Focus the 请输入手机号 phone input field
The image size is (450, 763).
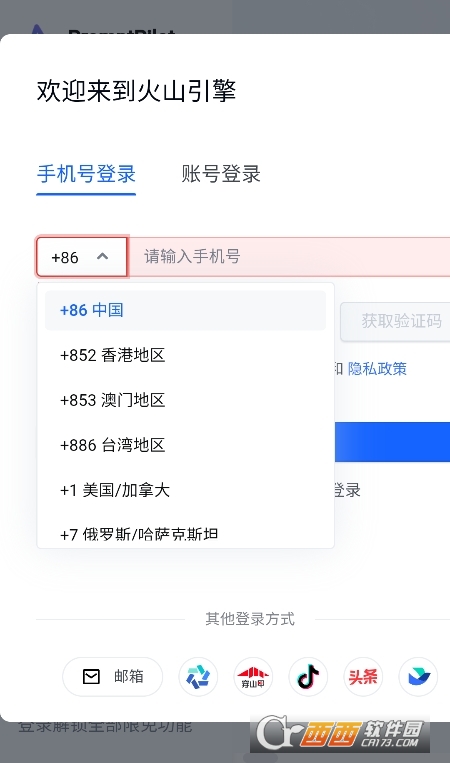tap(289, 257)
